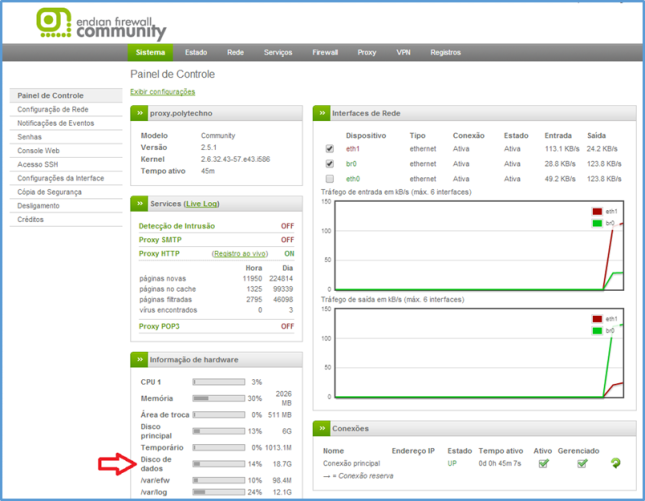Open Console Web in the sidebar
The image size is (645, 501).
click(66, 151)
